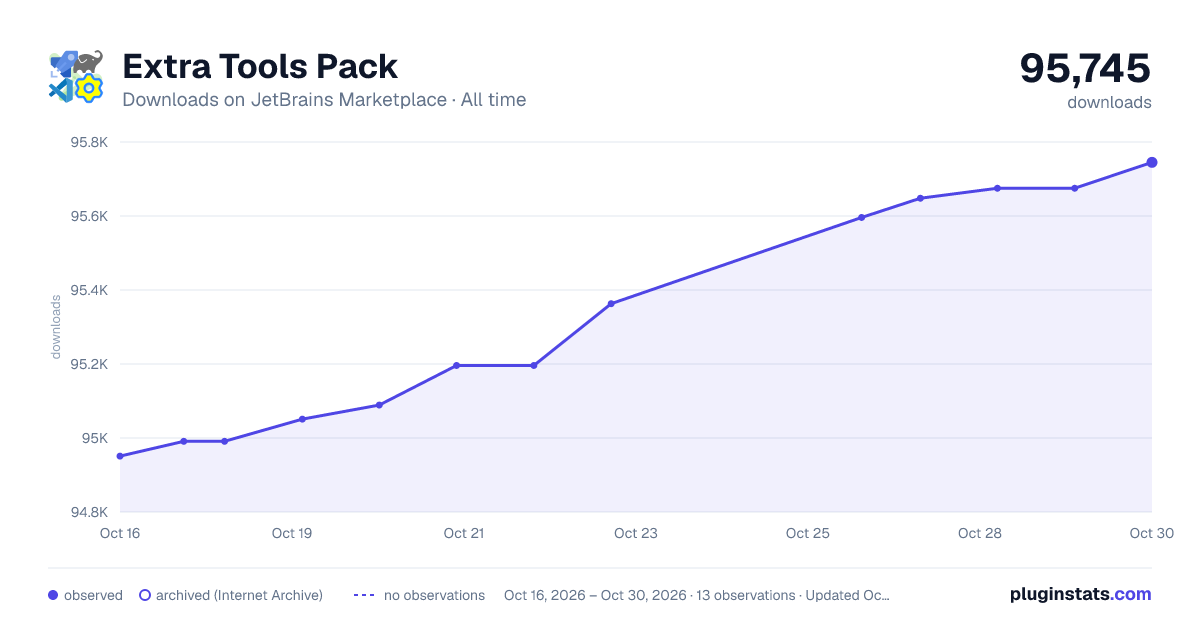This screenshot has width=1200, height=630.
Task: Click the 95.6K y-axis label
Action: click(x=88, y=216)
